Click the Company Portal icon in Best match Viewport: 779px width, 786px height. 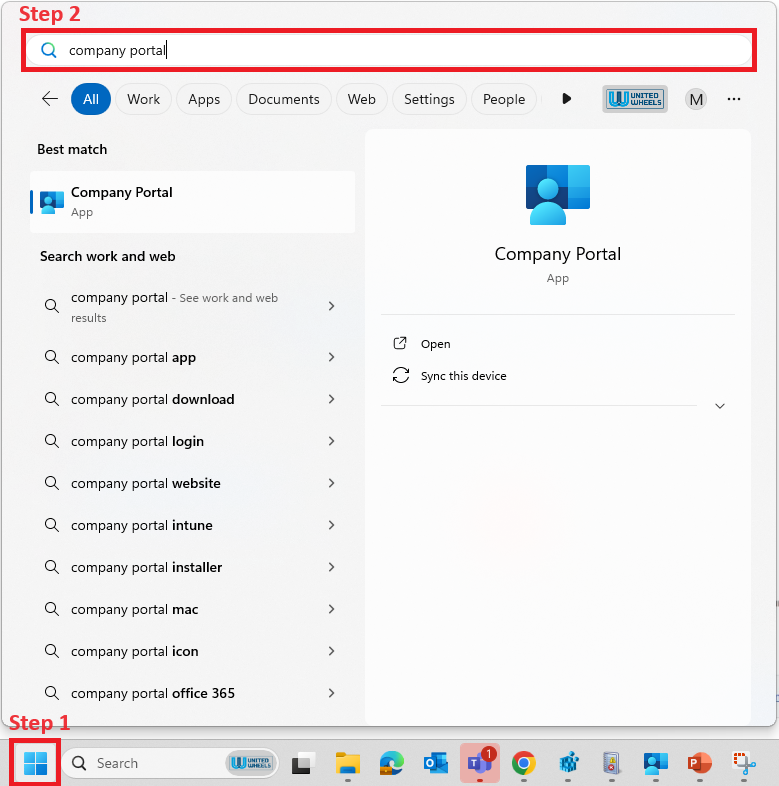click(x=52, y=202)
